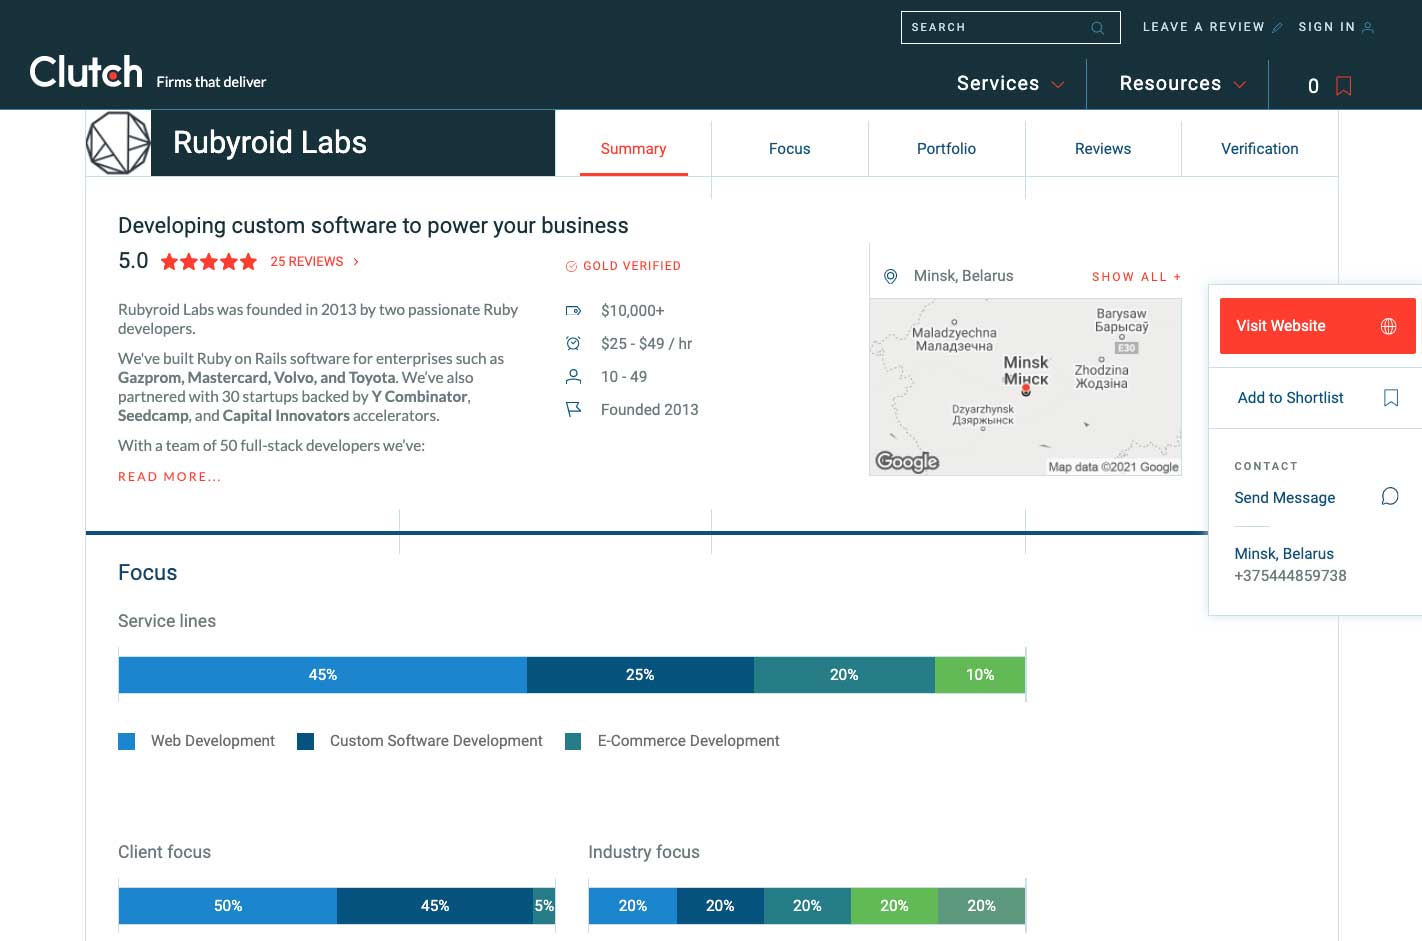Open the Resources dropdown menu

coord(1182,84)
